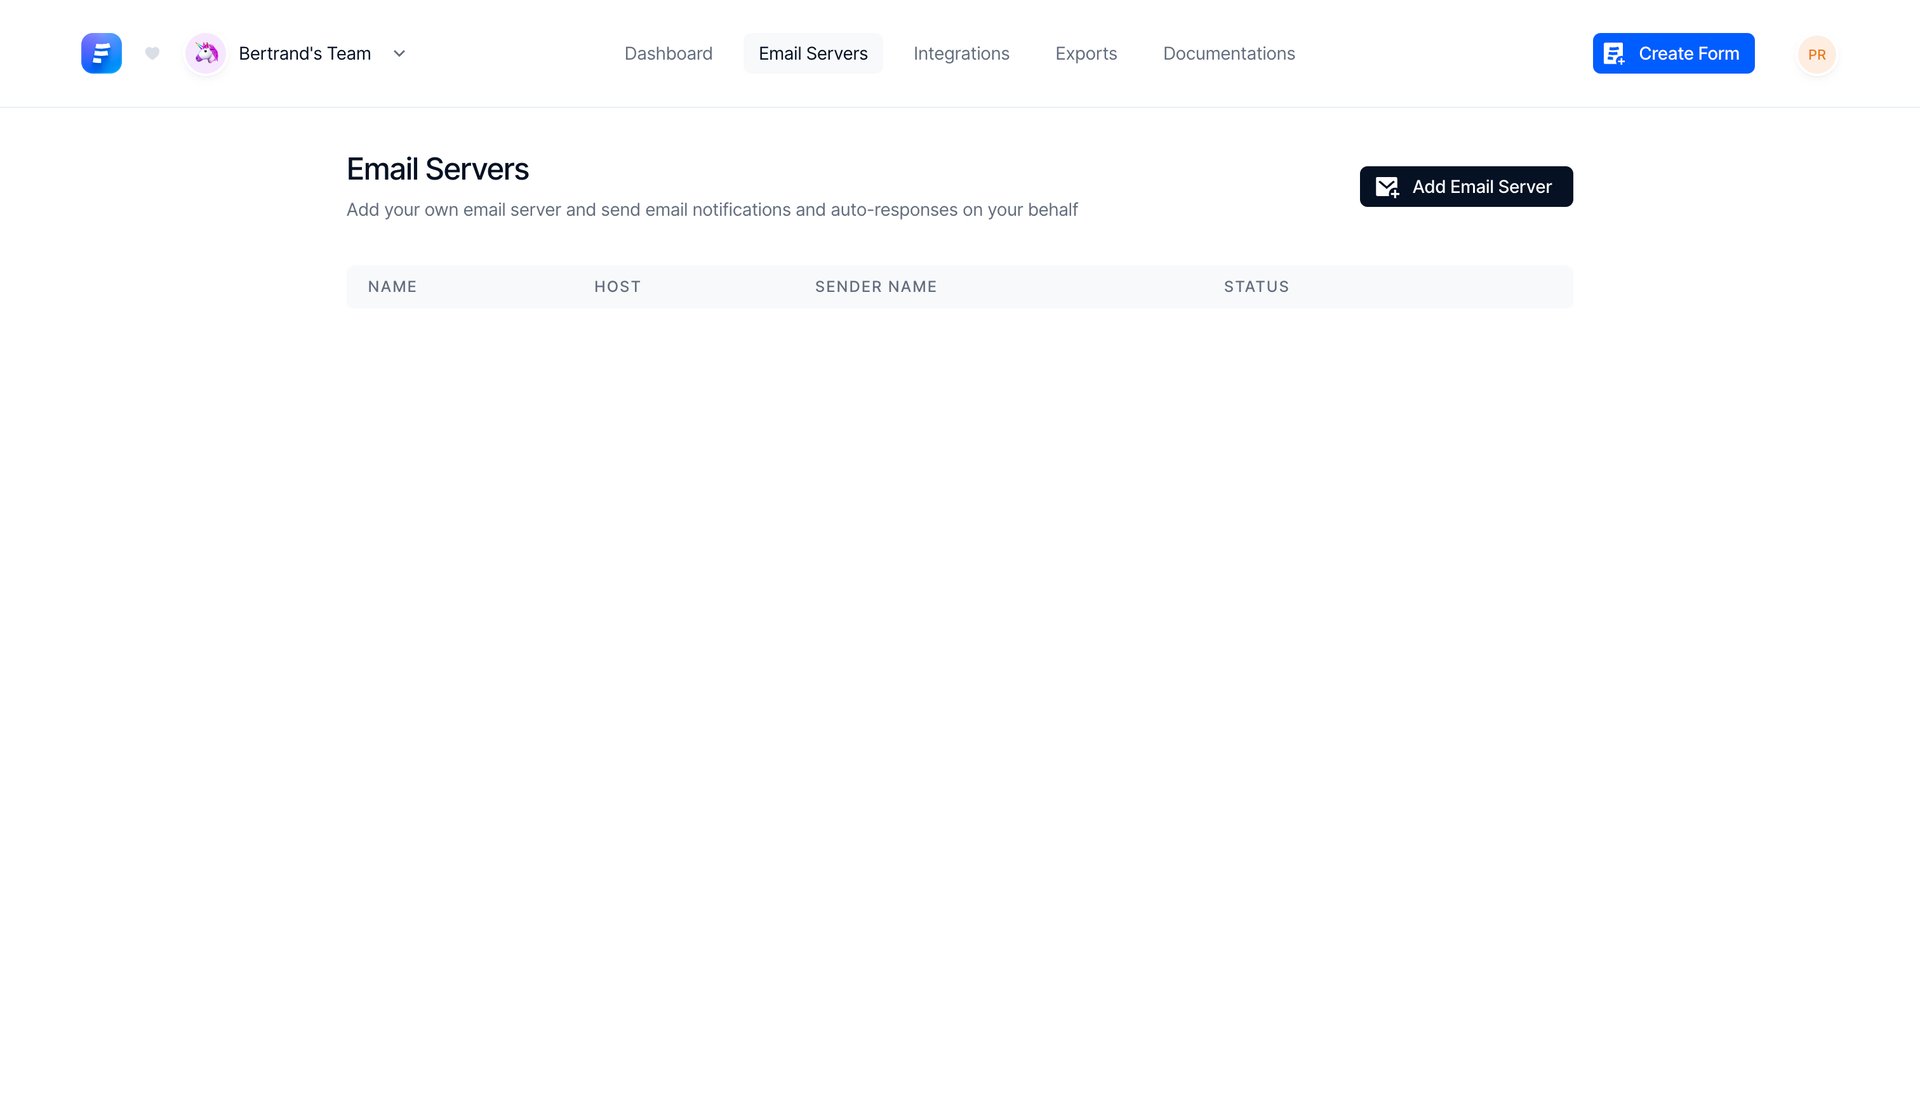Click the Create Form button

pyautogui.click(x=1673, y=53)
